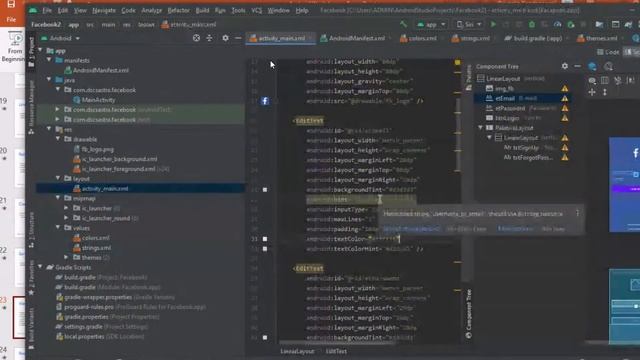Click warning icon next to etEmail
The height and width of the screenshot is (360, 640).
(x=564, y=98)
